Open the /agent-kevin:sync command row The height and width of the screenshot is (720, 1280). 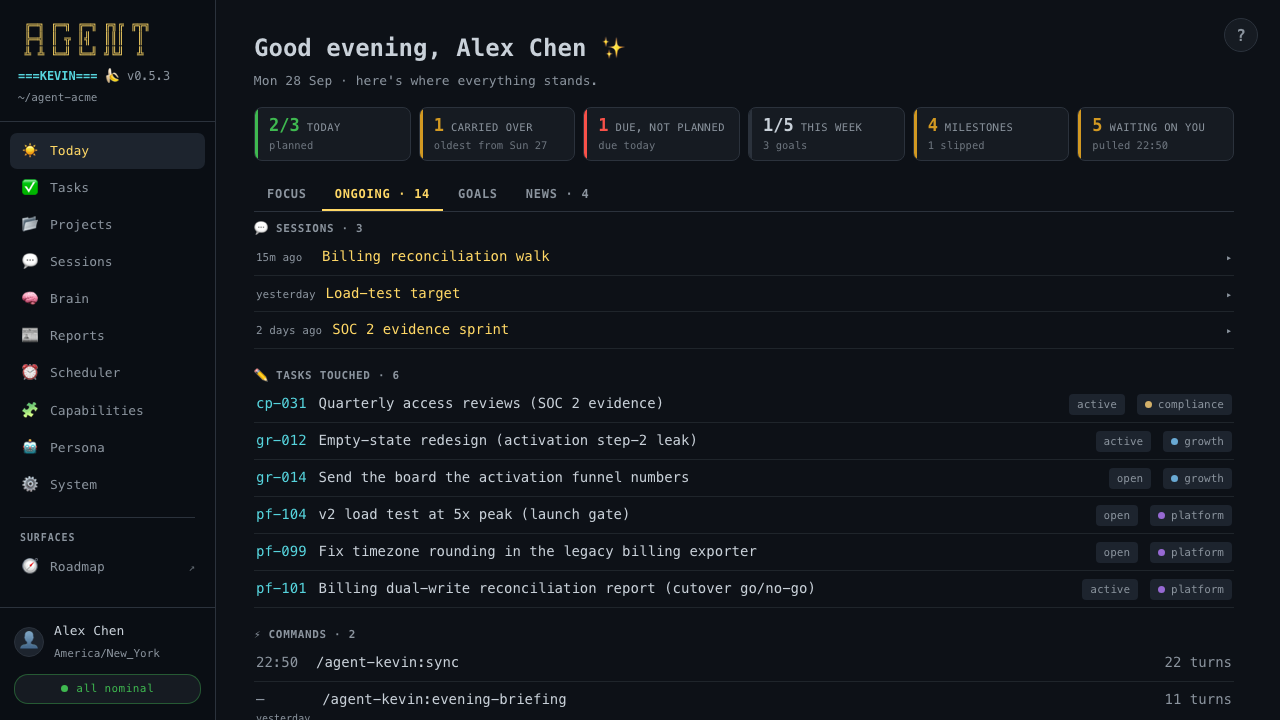point(744,662)
